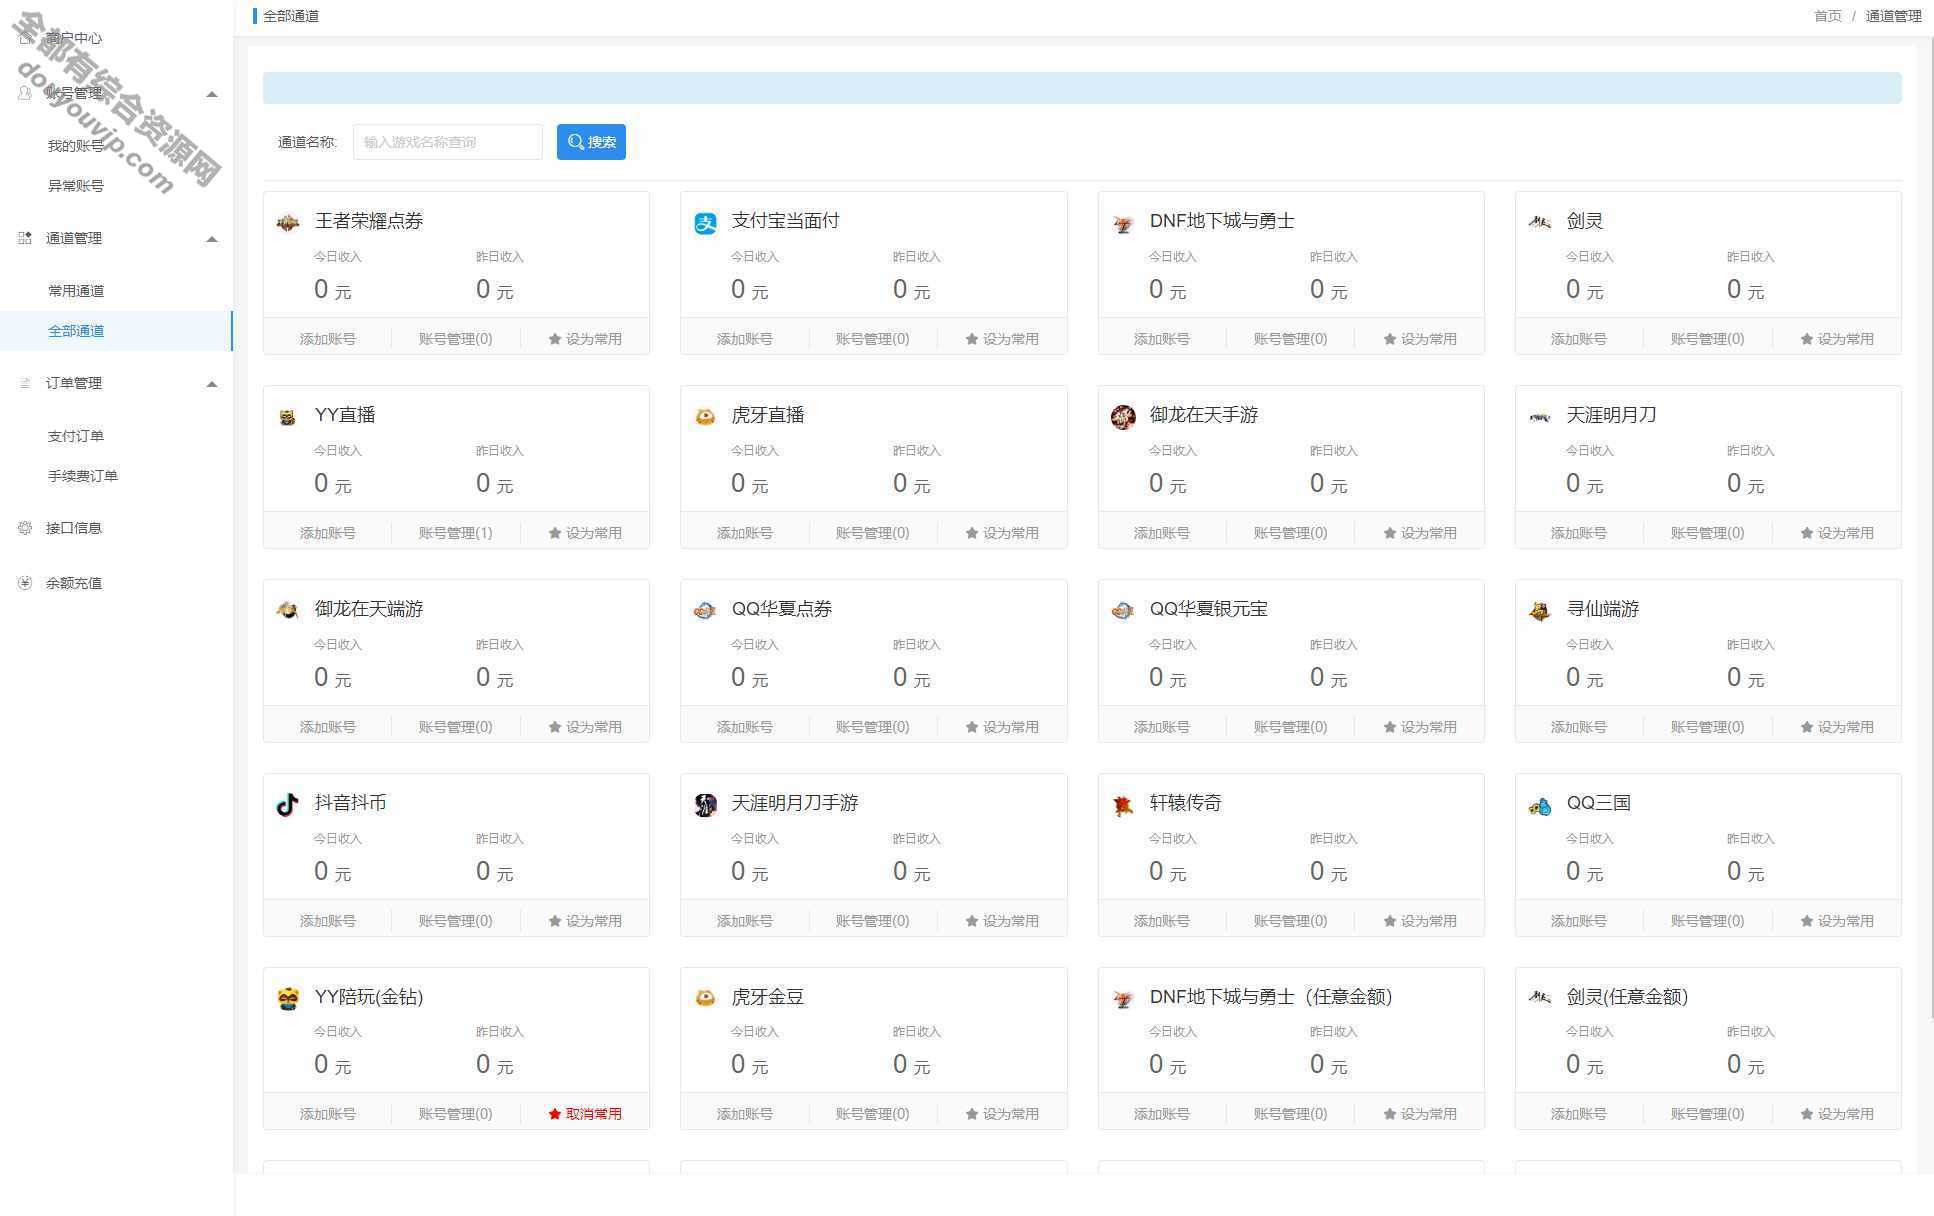Click the 寻仙端游 channel icon
Viewport: 1934px width, 1216px height.
(x=1540, y=610)
